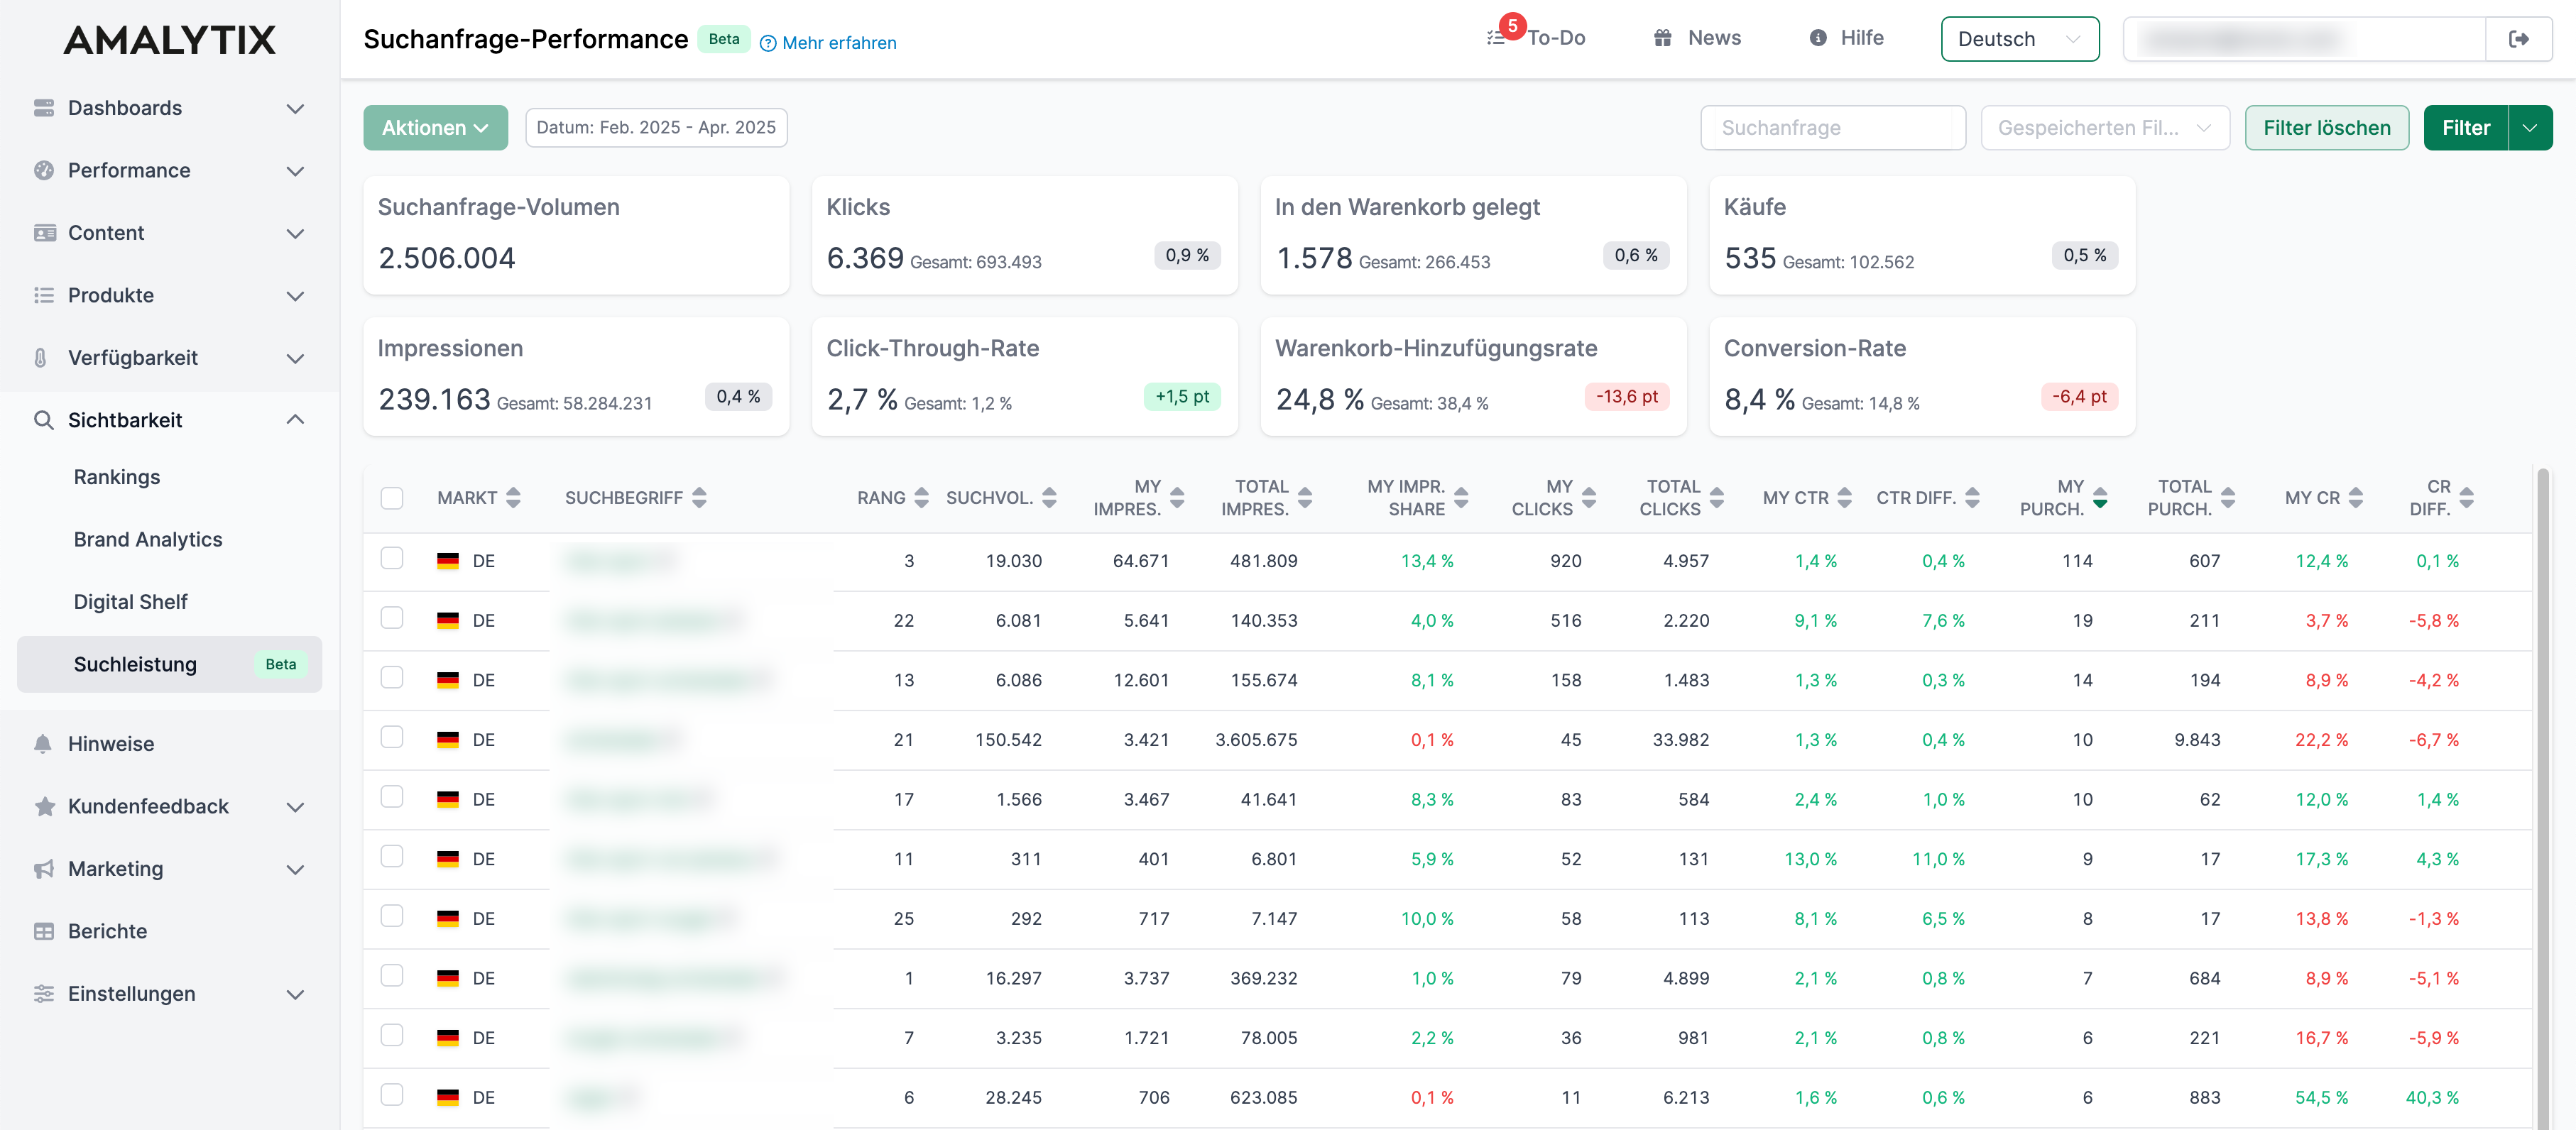
Task: Click the green Filter button
Action: click(x=2465, y=128)
